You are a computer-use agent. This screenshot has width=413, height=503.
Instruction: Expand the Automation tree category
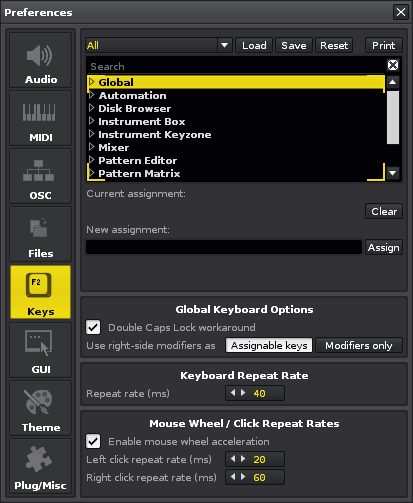tap(92, 95)
